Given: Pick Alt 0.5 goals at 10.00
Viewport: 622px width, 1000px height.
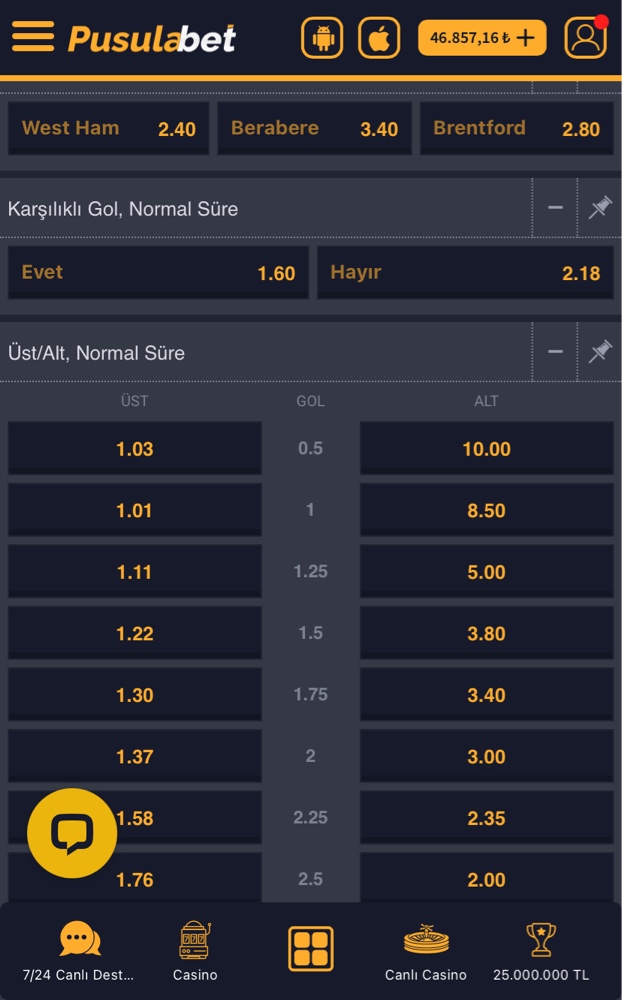Looking at the screenshot, I should [486, 449].
